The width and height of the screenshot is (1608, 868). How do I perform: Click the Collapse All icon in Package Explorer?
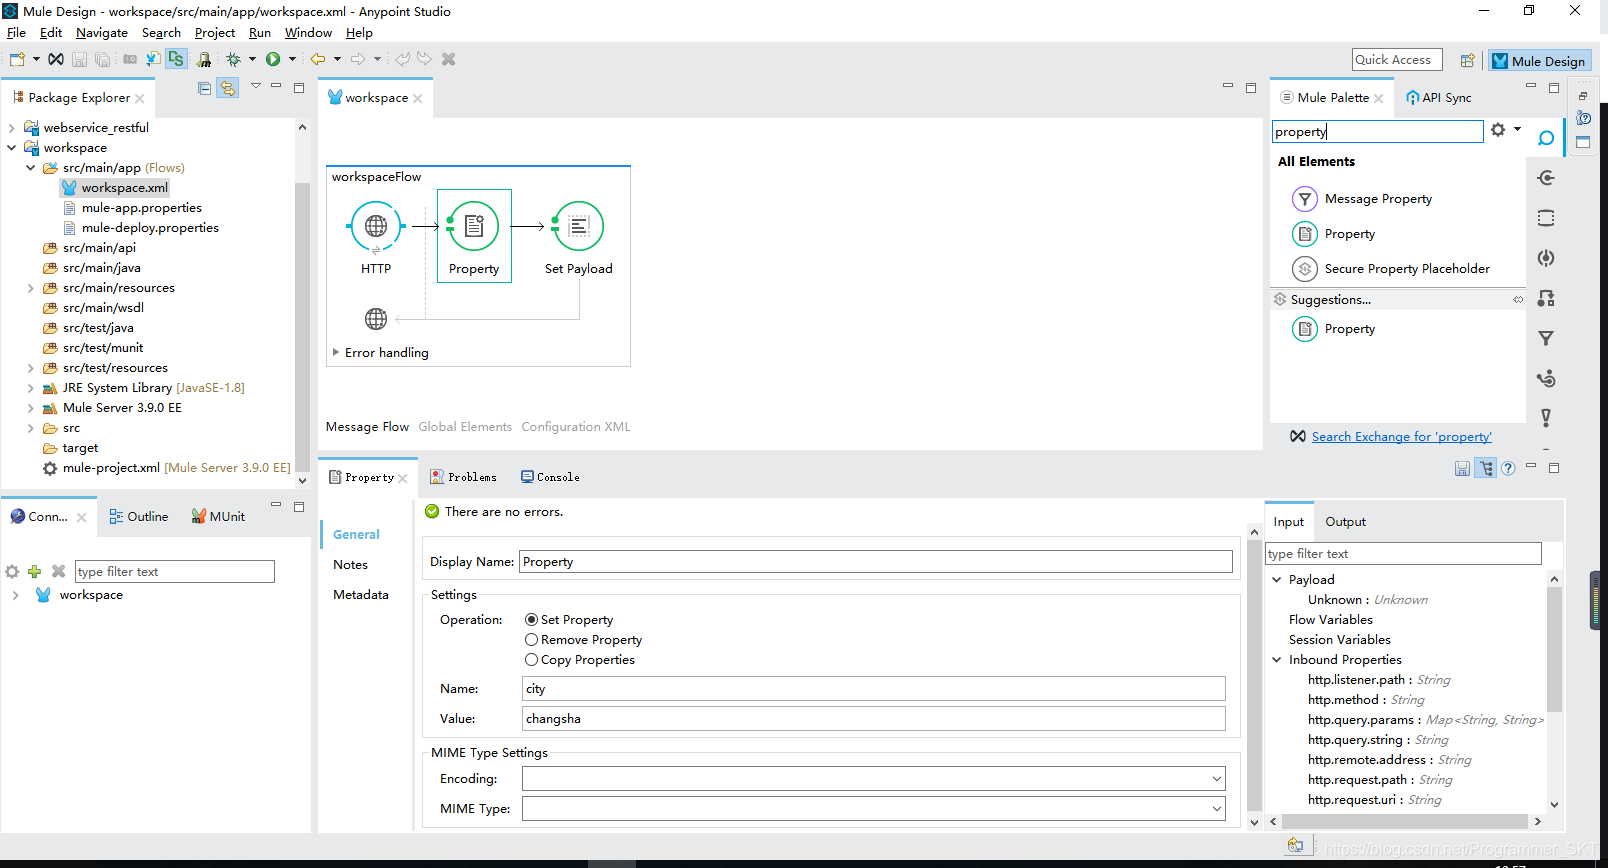pos(205,88)
